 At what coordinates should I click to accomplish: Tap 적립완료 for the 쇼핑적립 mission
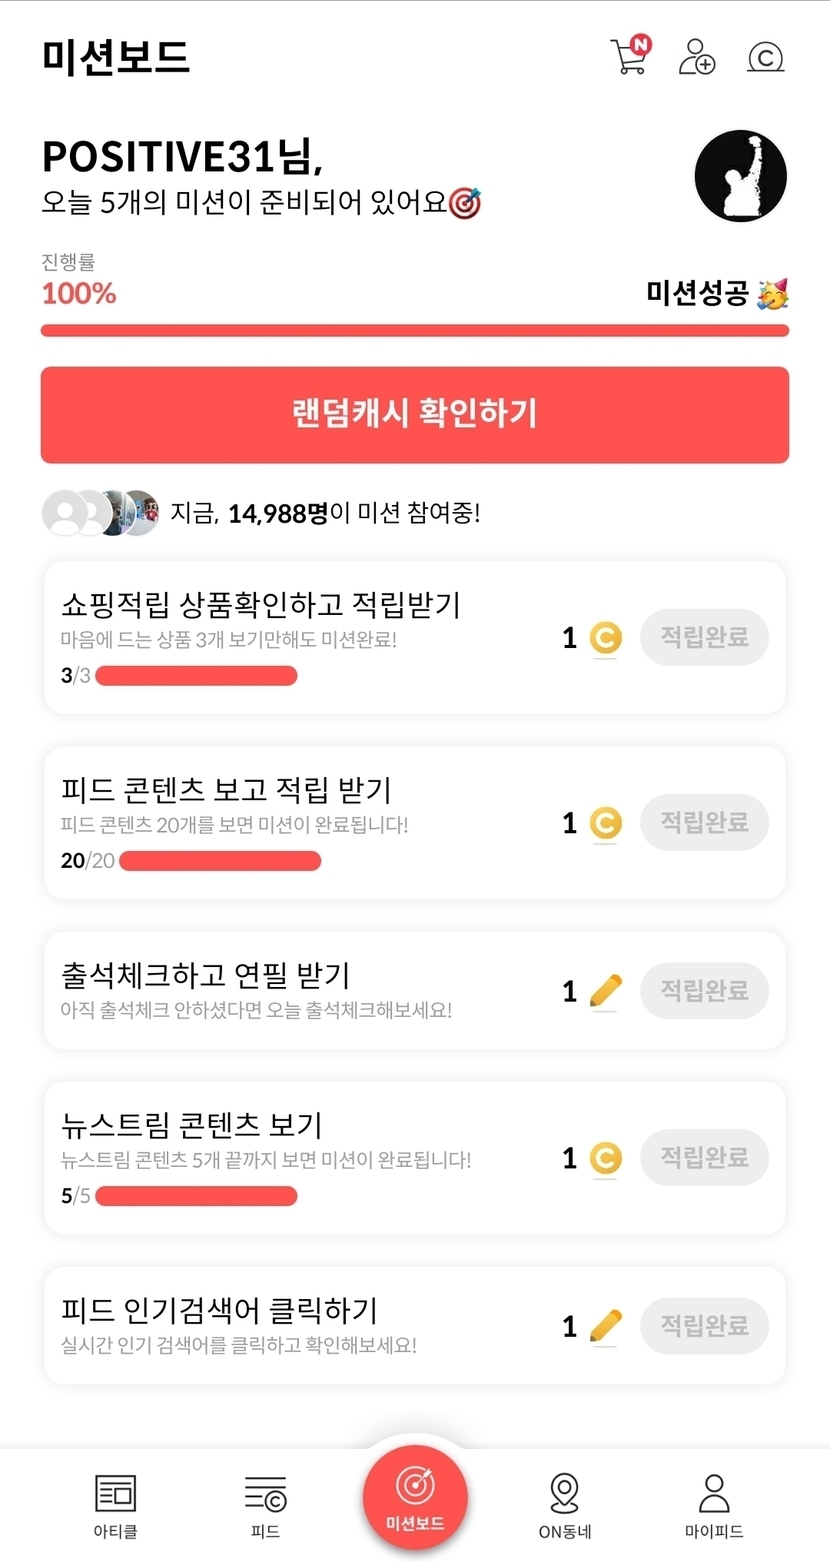coord(704,637)
